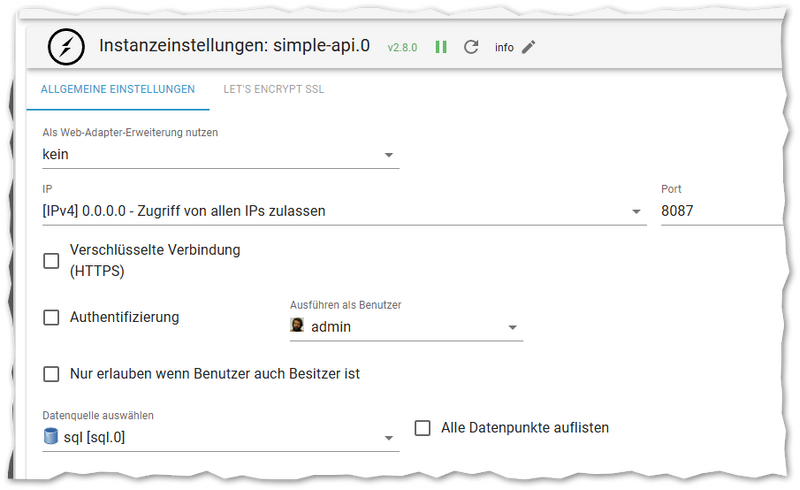Click the info label in header
The width and height of the screenshot is (800, 490).
click(x=504, y=48)
